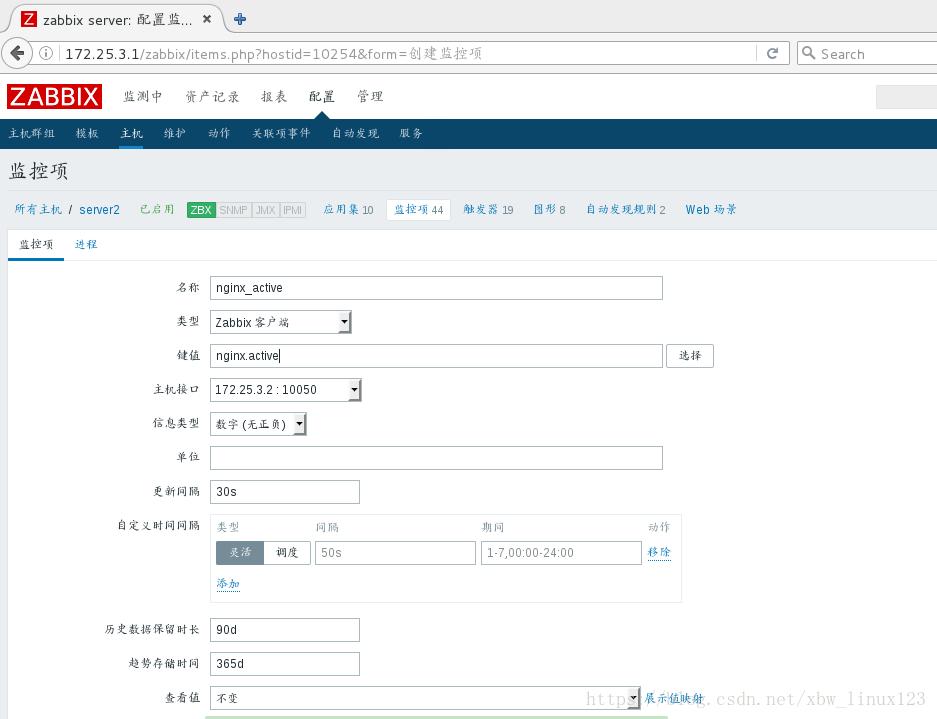Go to 动作 submenu
937x719 pixels.
[219, 133]
